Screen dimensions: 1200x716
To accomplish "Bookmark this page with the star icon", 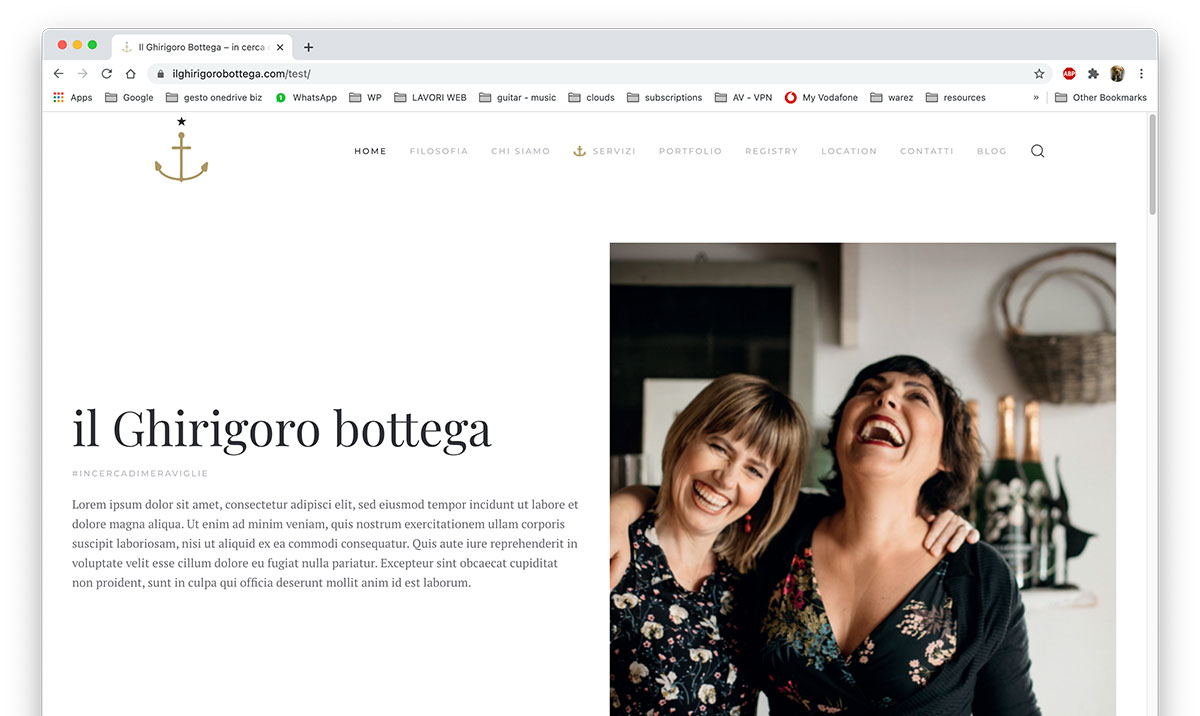I will click(x=1039, y=74).
